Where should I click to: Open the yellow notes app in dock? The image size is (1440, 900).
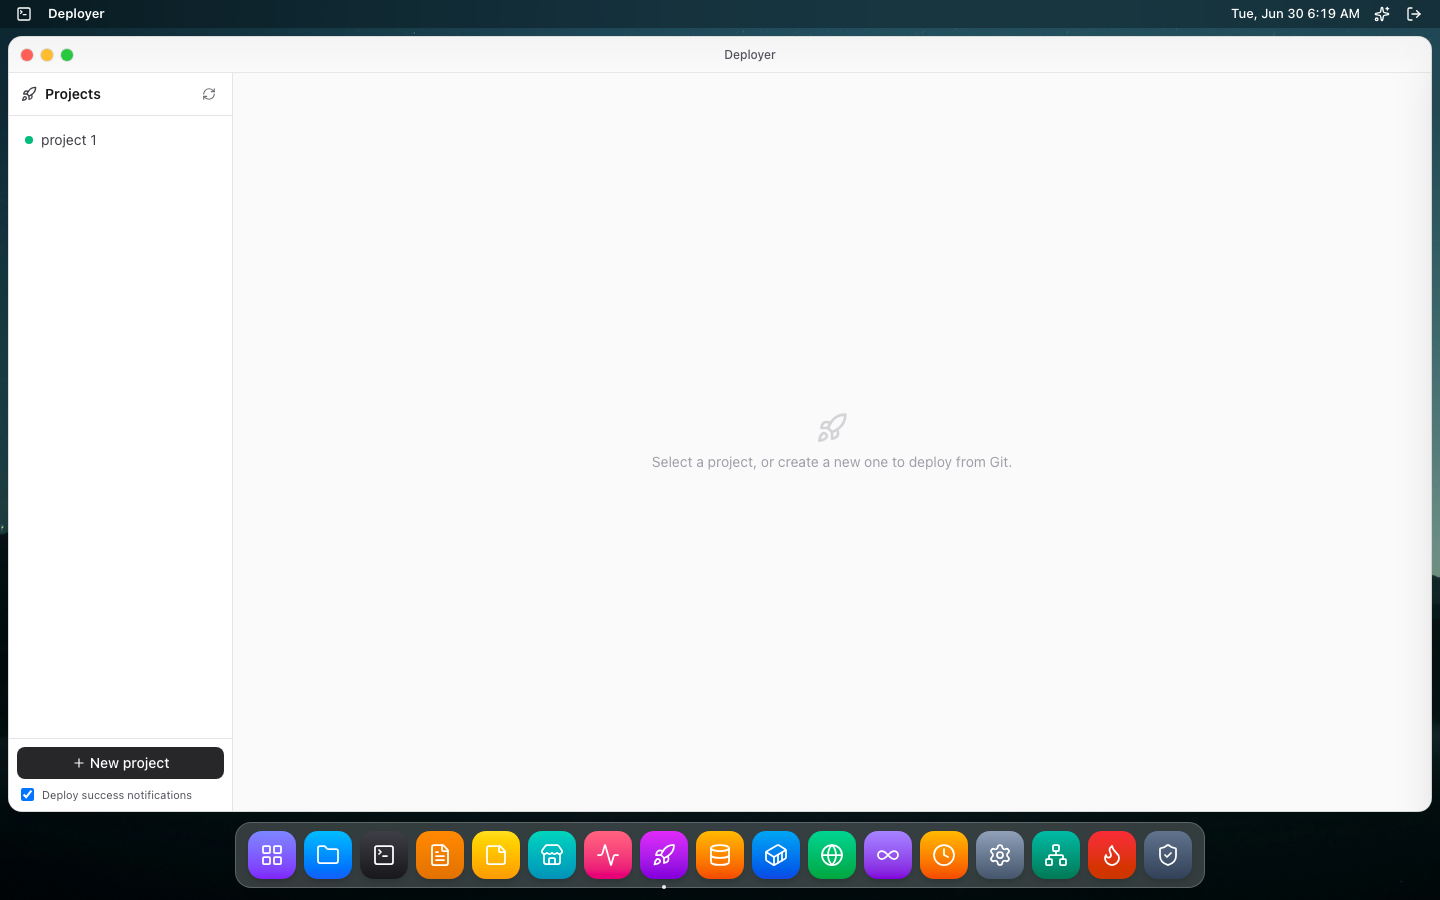click(496, 855)
